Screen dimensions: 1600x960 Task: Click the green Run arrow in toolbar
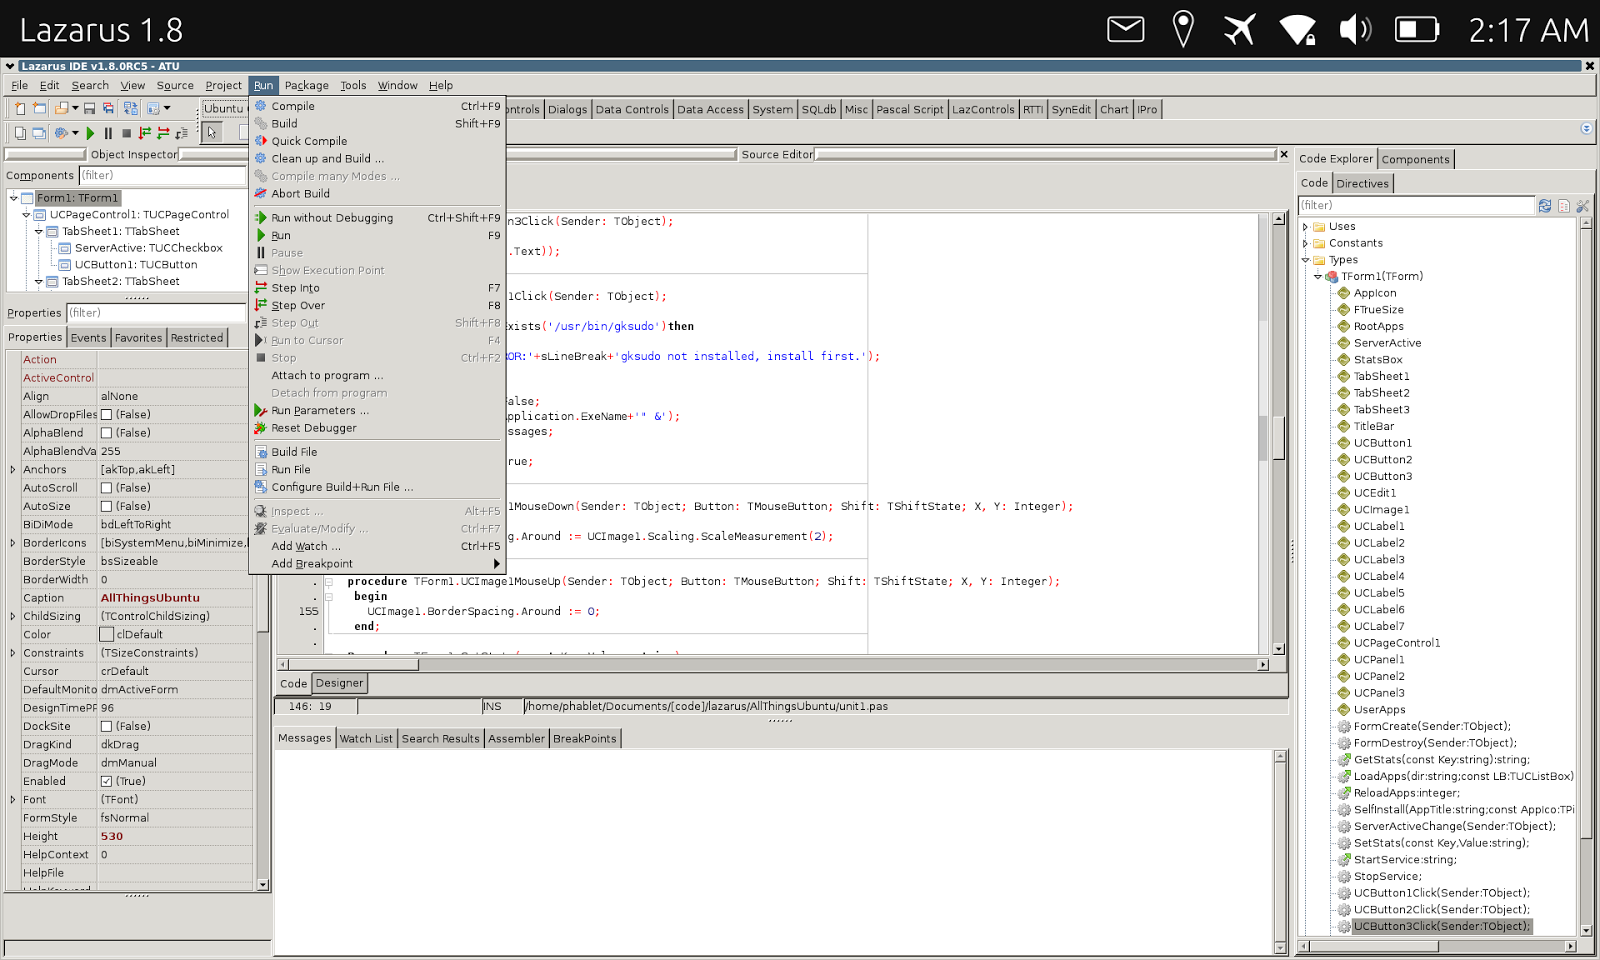[x=90, y=133]
